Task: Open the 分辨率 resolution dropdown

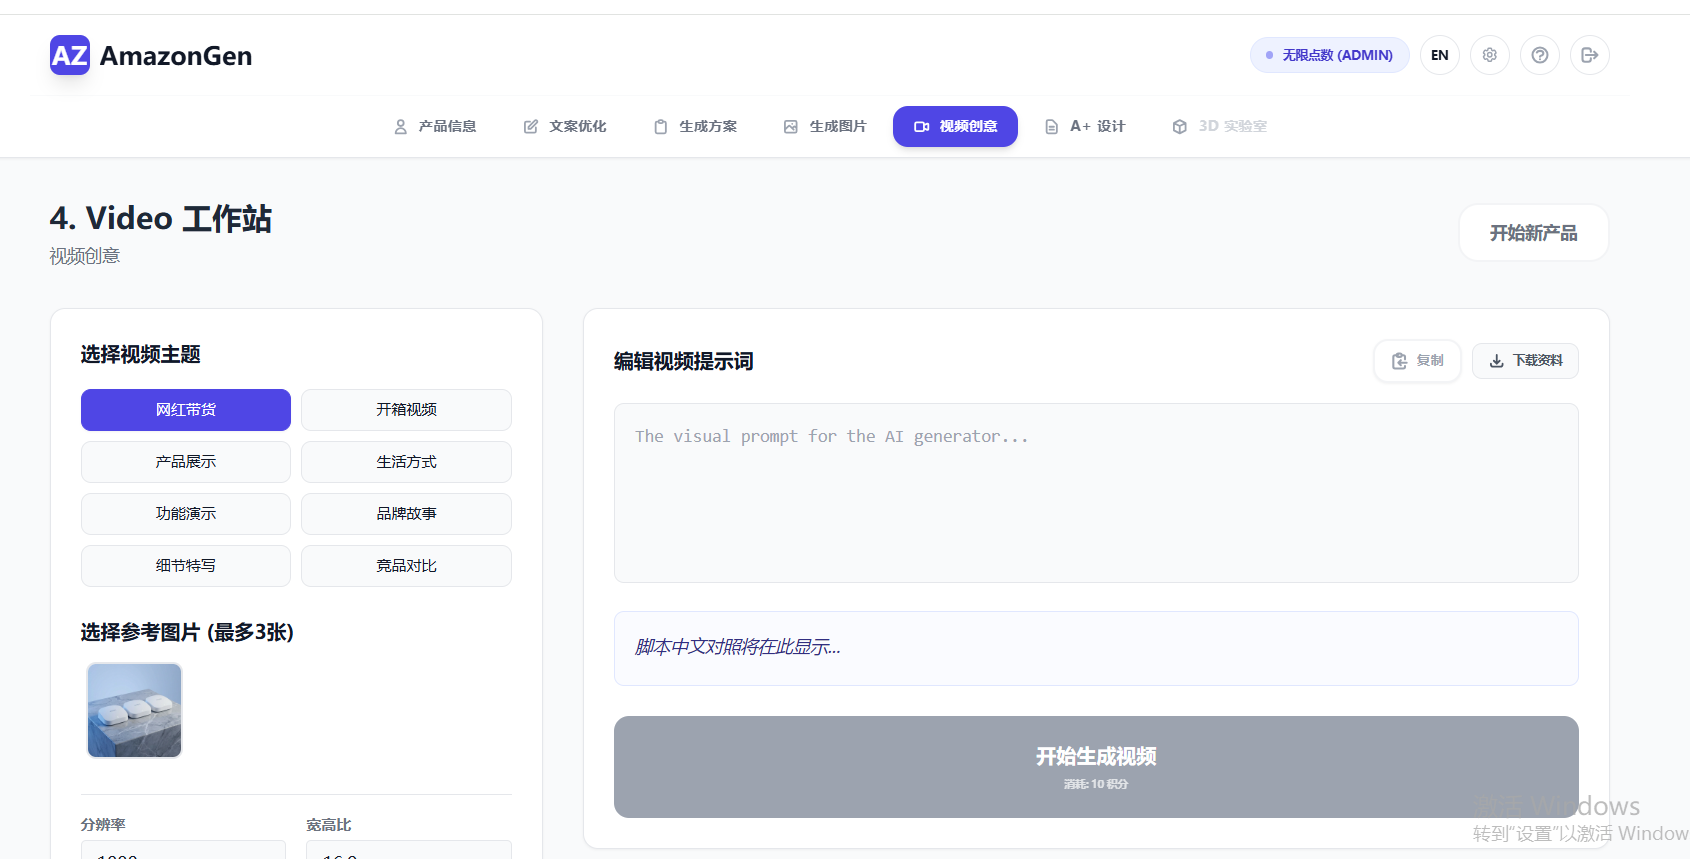Action: [183, 850]
